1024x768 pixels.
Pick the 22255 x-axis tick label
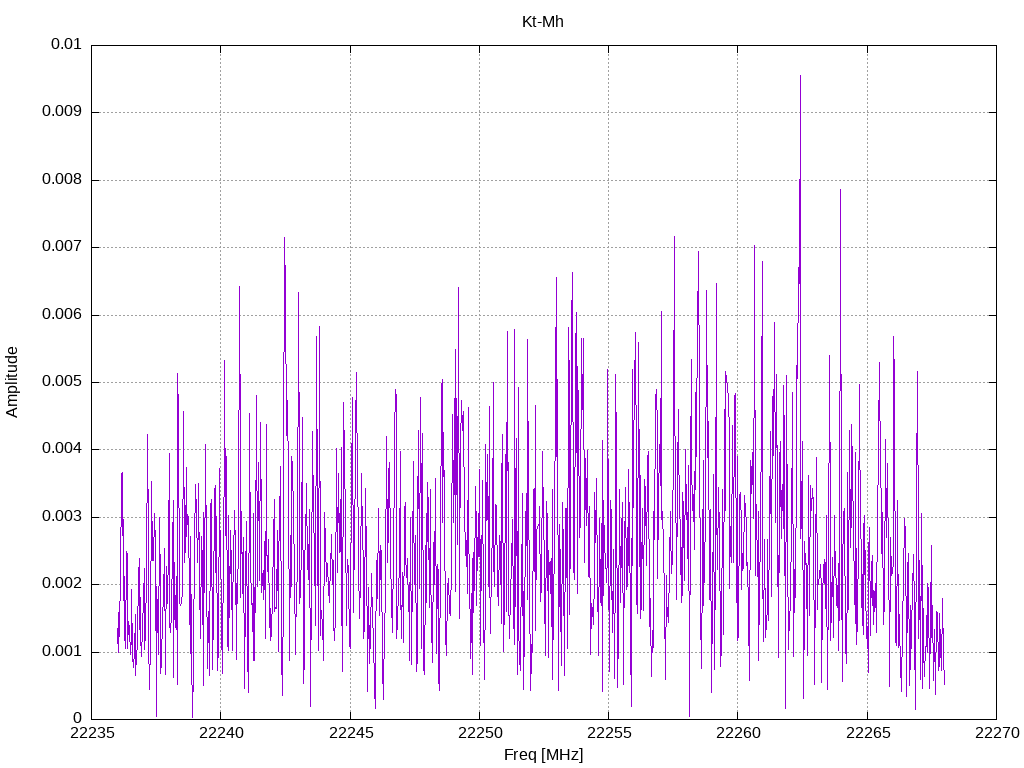point(608,735)
